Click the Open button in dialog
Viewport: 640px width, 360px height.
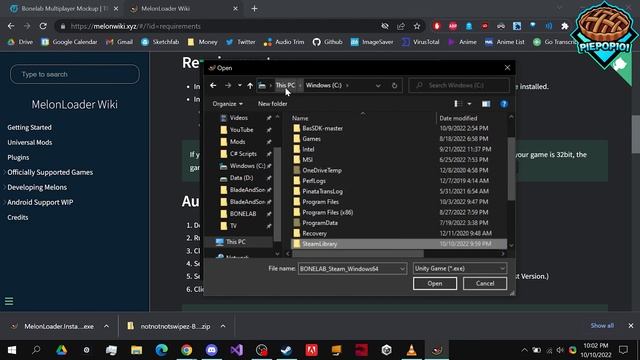click(435, 283)
